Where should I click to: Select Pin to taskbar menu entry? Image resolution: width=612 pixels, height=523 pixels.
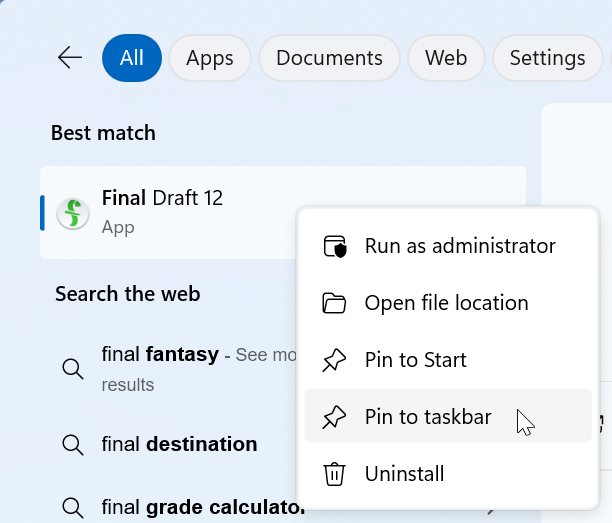point(448,416)
